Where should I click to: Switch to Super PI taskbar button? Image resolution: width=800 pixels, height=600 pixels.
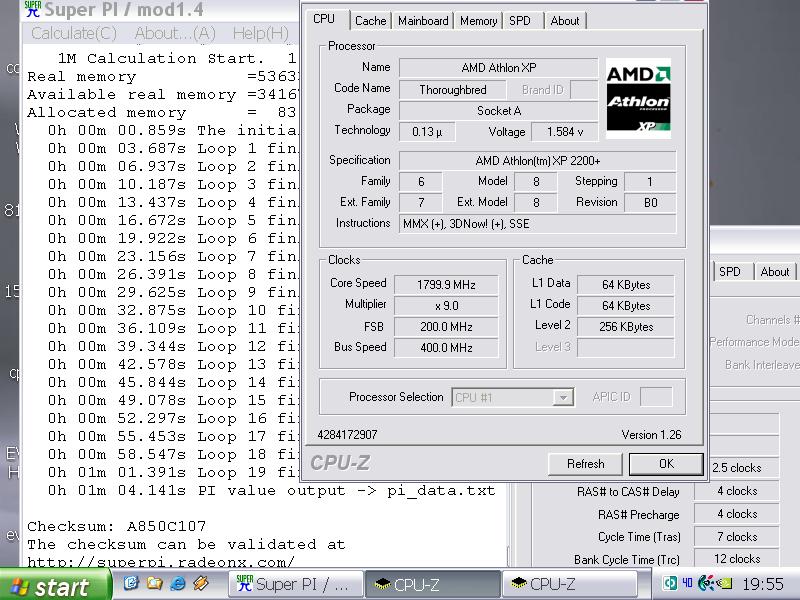tap(296, 584)
